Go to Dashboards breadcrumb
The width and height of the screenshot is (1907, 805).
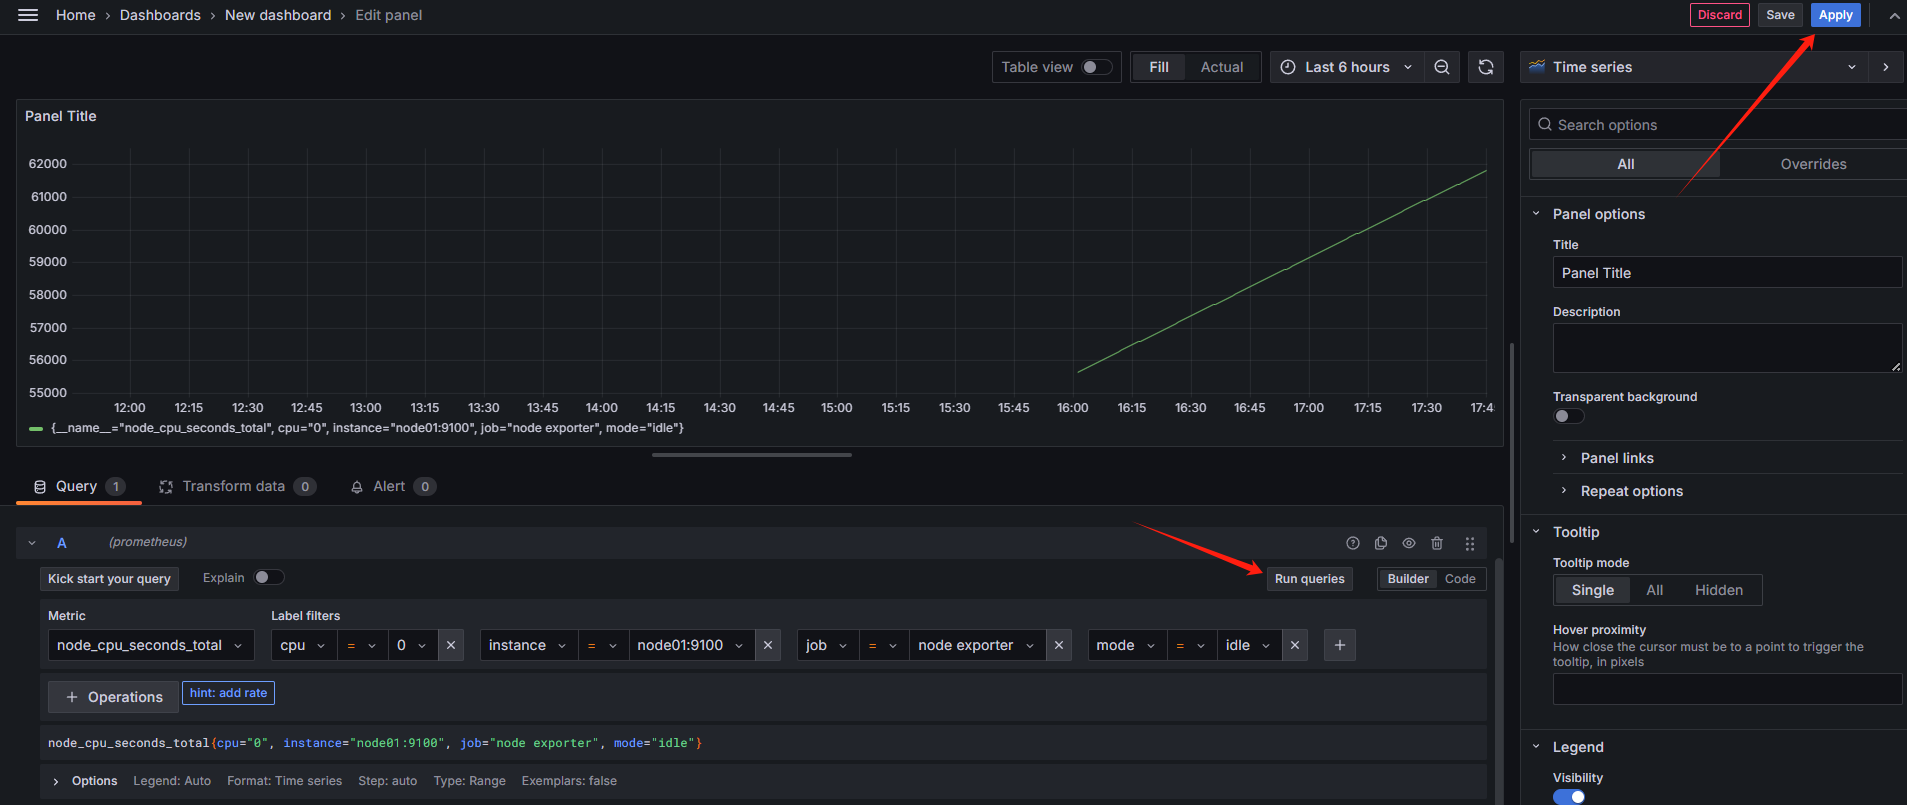(160, 15)
